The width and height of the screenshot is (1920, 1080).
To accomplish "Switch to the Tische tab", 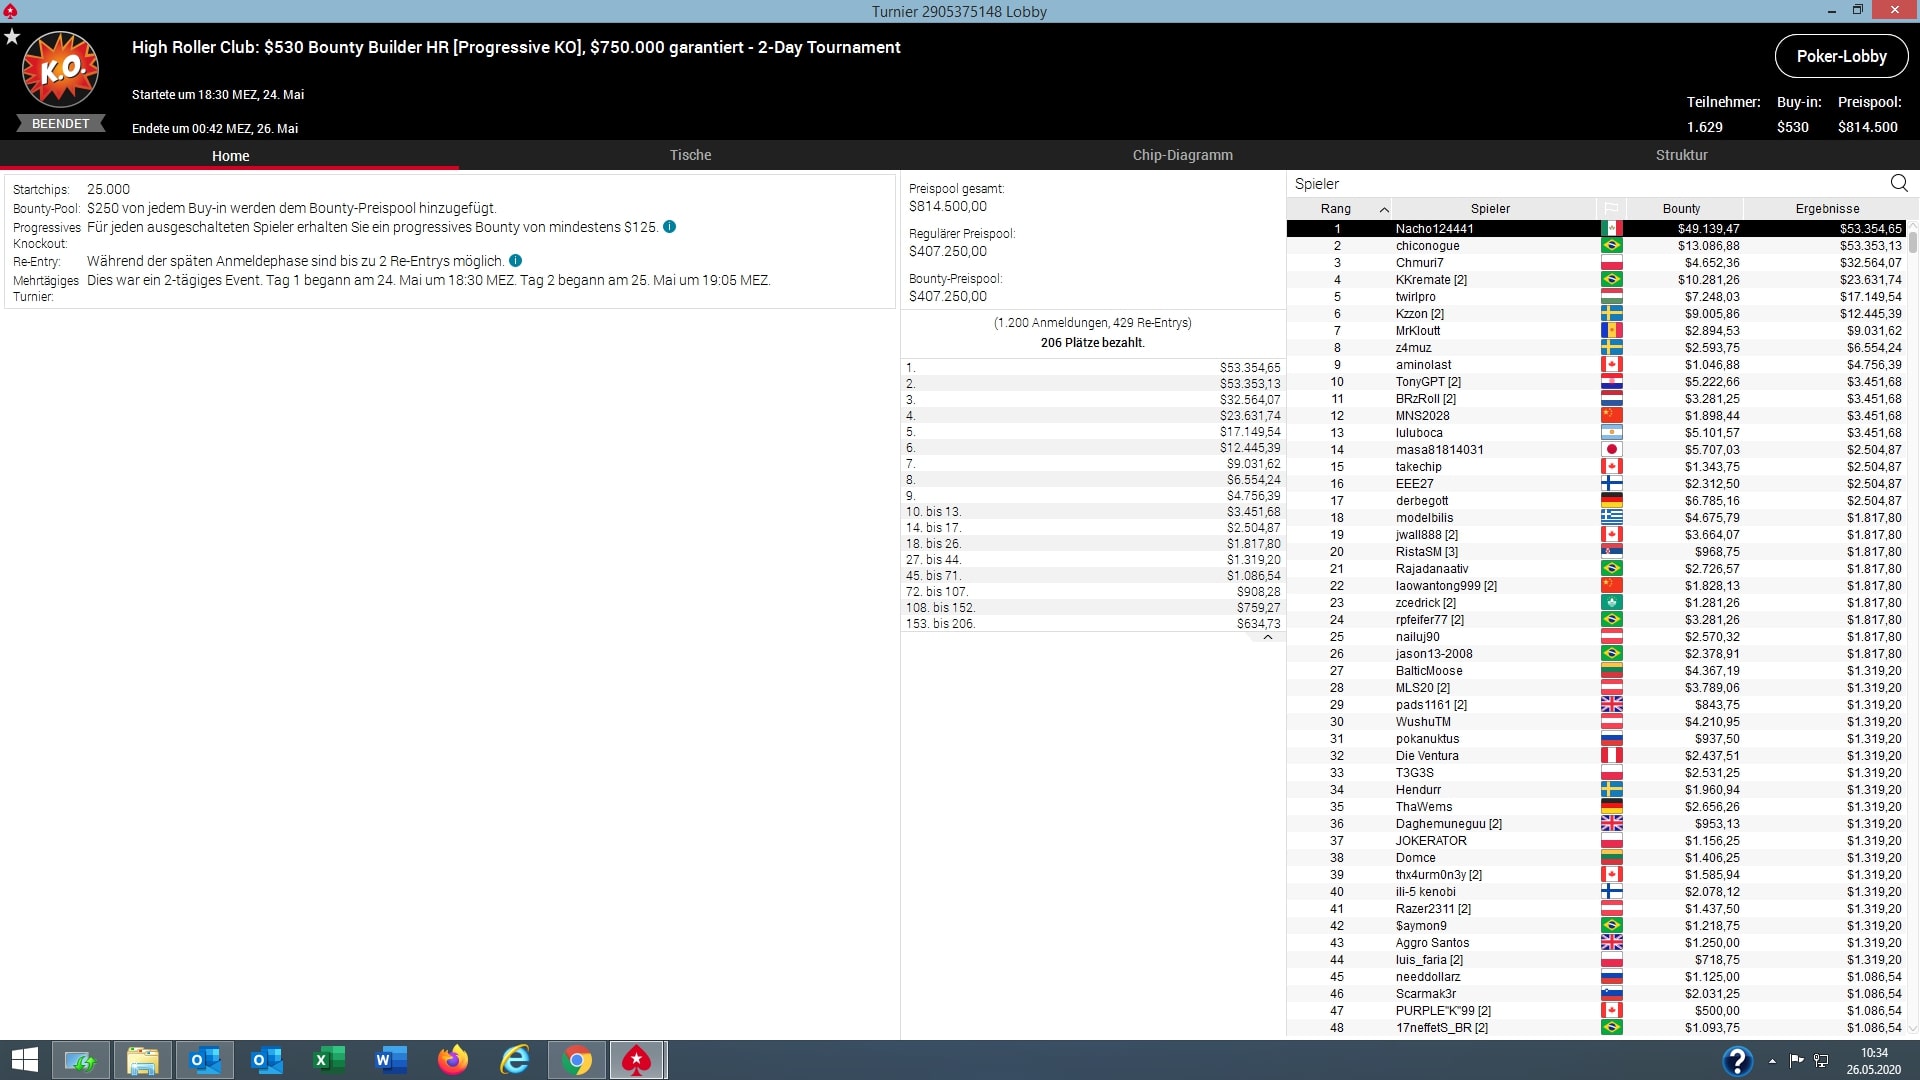I will (x=690, y=155).
